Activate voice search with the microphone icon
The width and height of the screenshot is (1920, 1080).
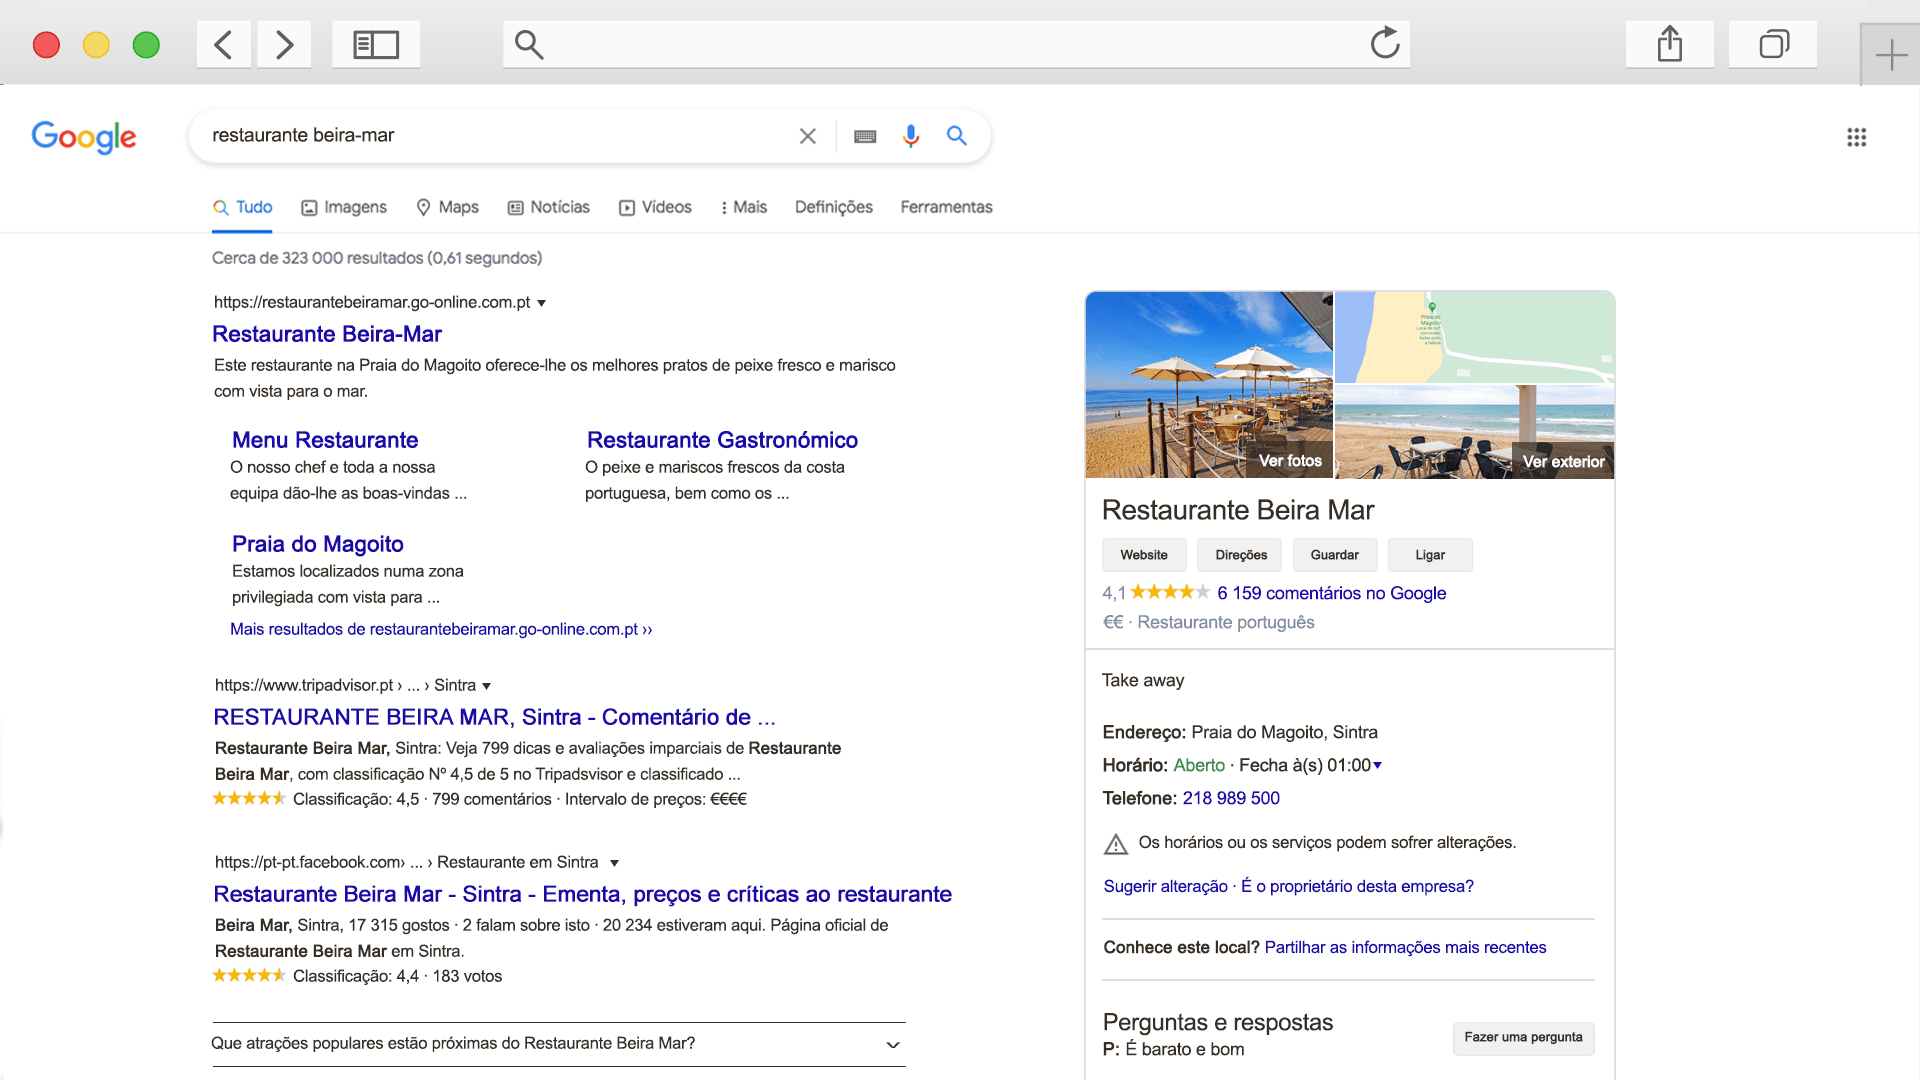click(x=910, y=136)
